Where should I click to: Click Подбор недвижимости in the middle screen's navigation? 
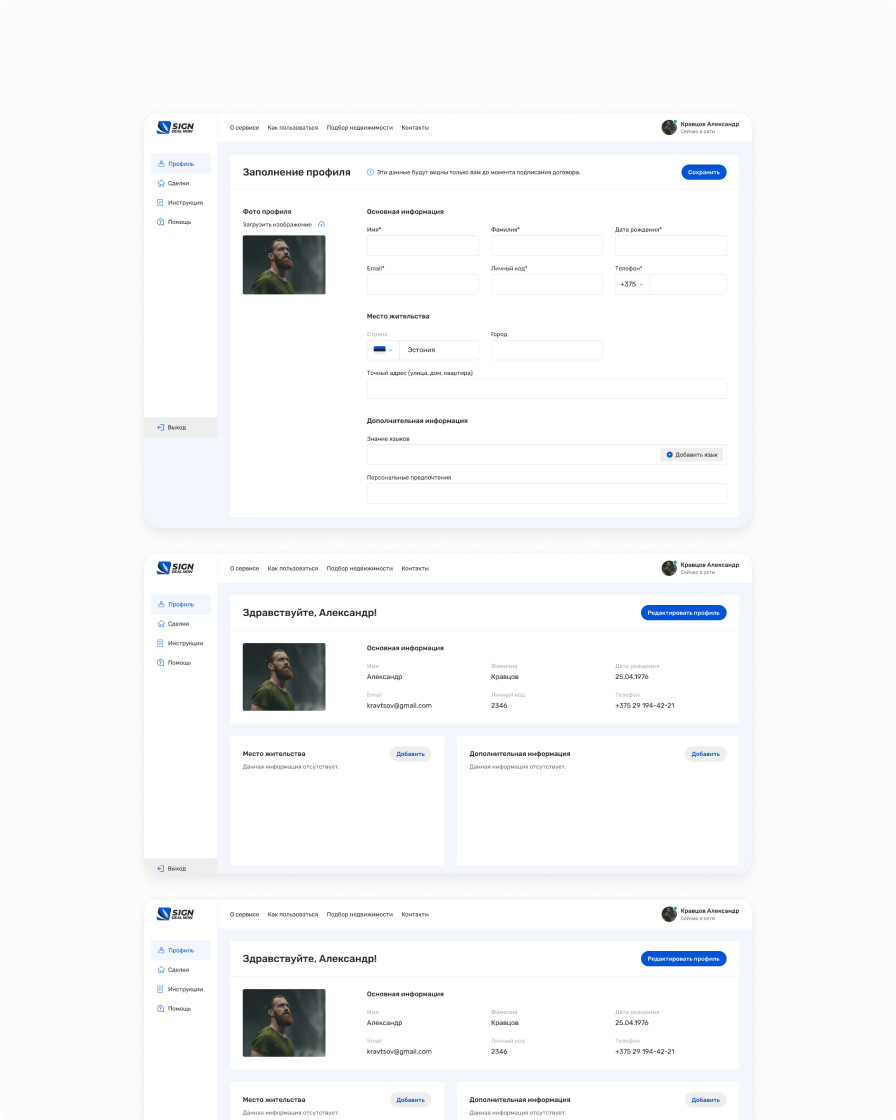click(359, 569)
